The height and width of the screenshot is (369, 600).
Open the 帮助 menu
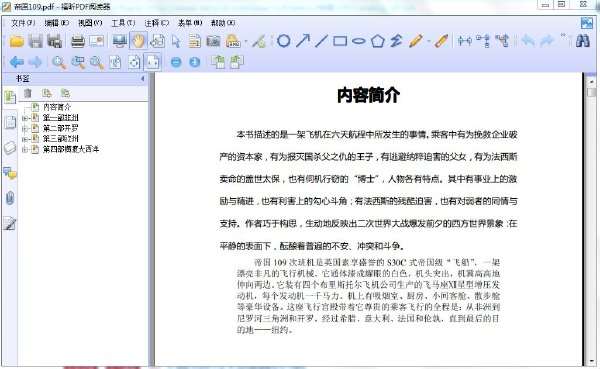[223, 23]
